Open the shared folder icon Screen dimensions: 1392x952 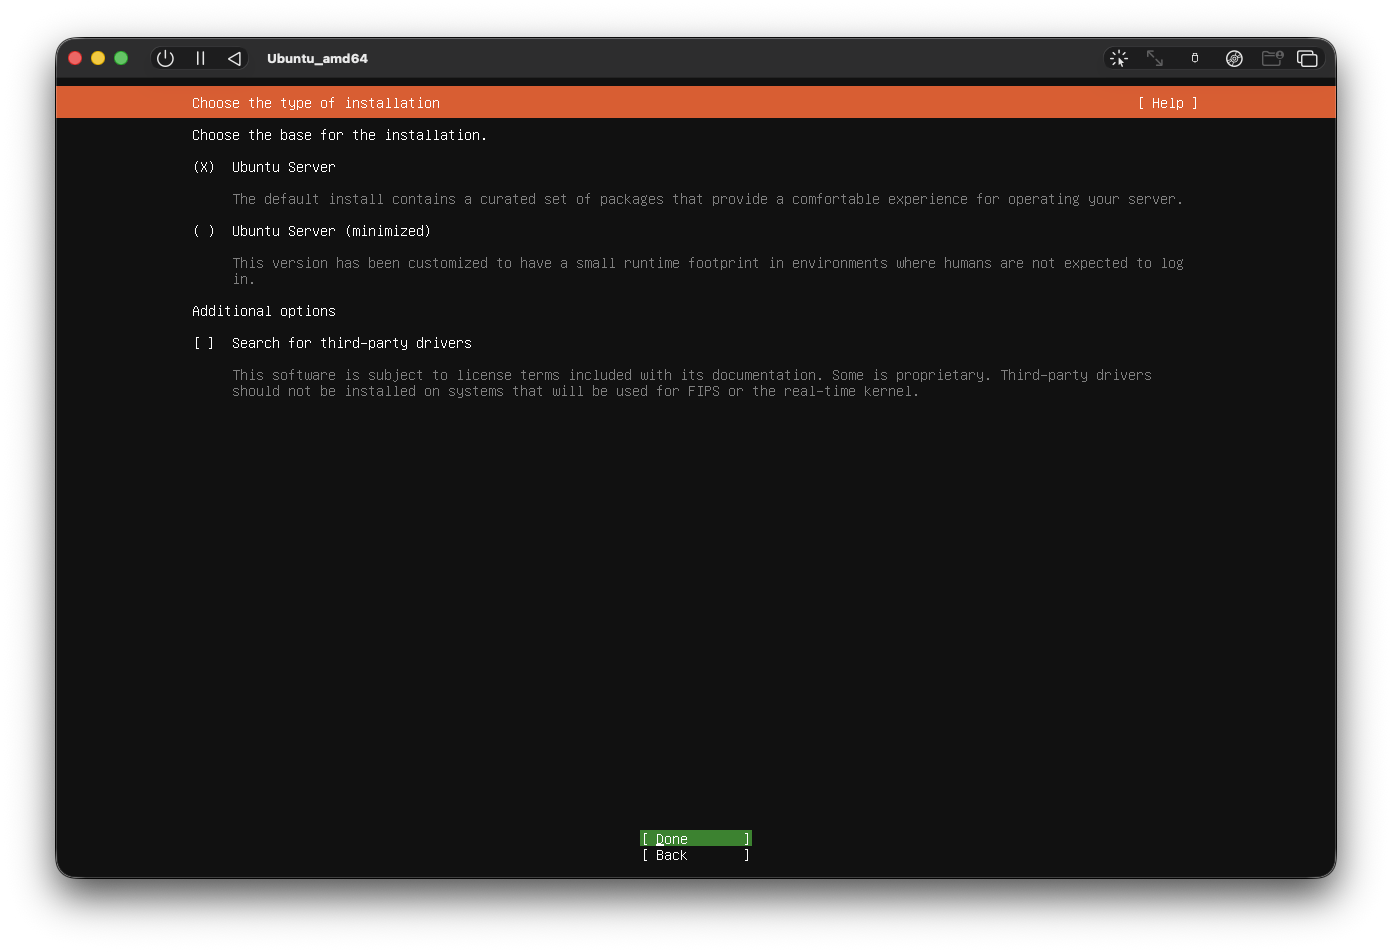1272,58
